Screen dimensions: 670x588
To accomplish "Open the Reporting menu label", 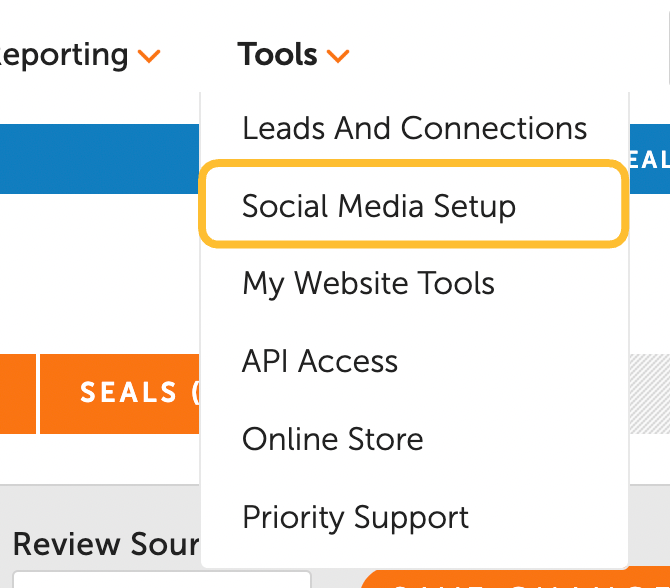I will point(65,55).
